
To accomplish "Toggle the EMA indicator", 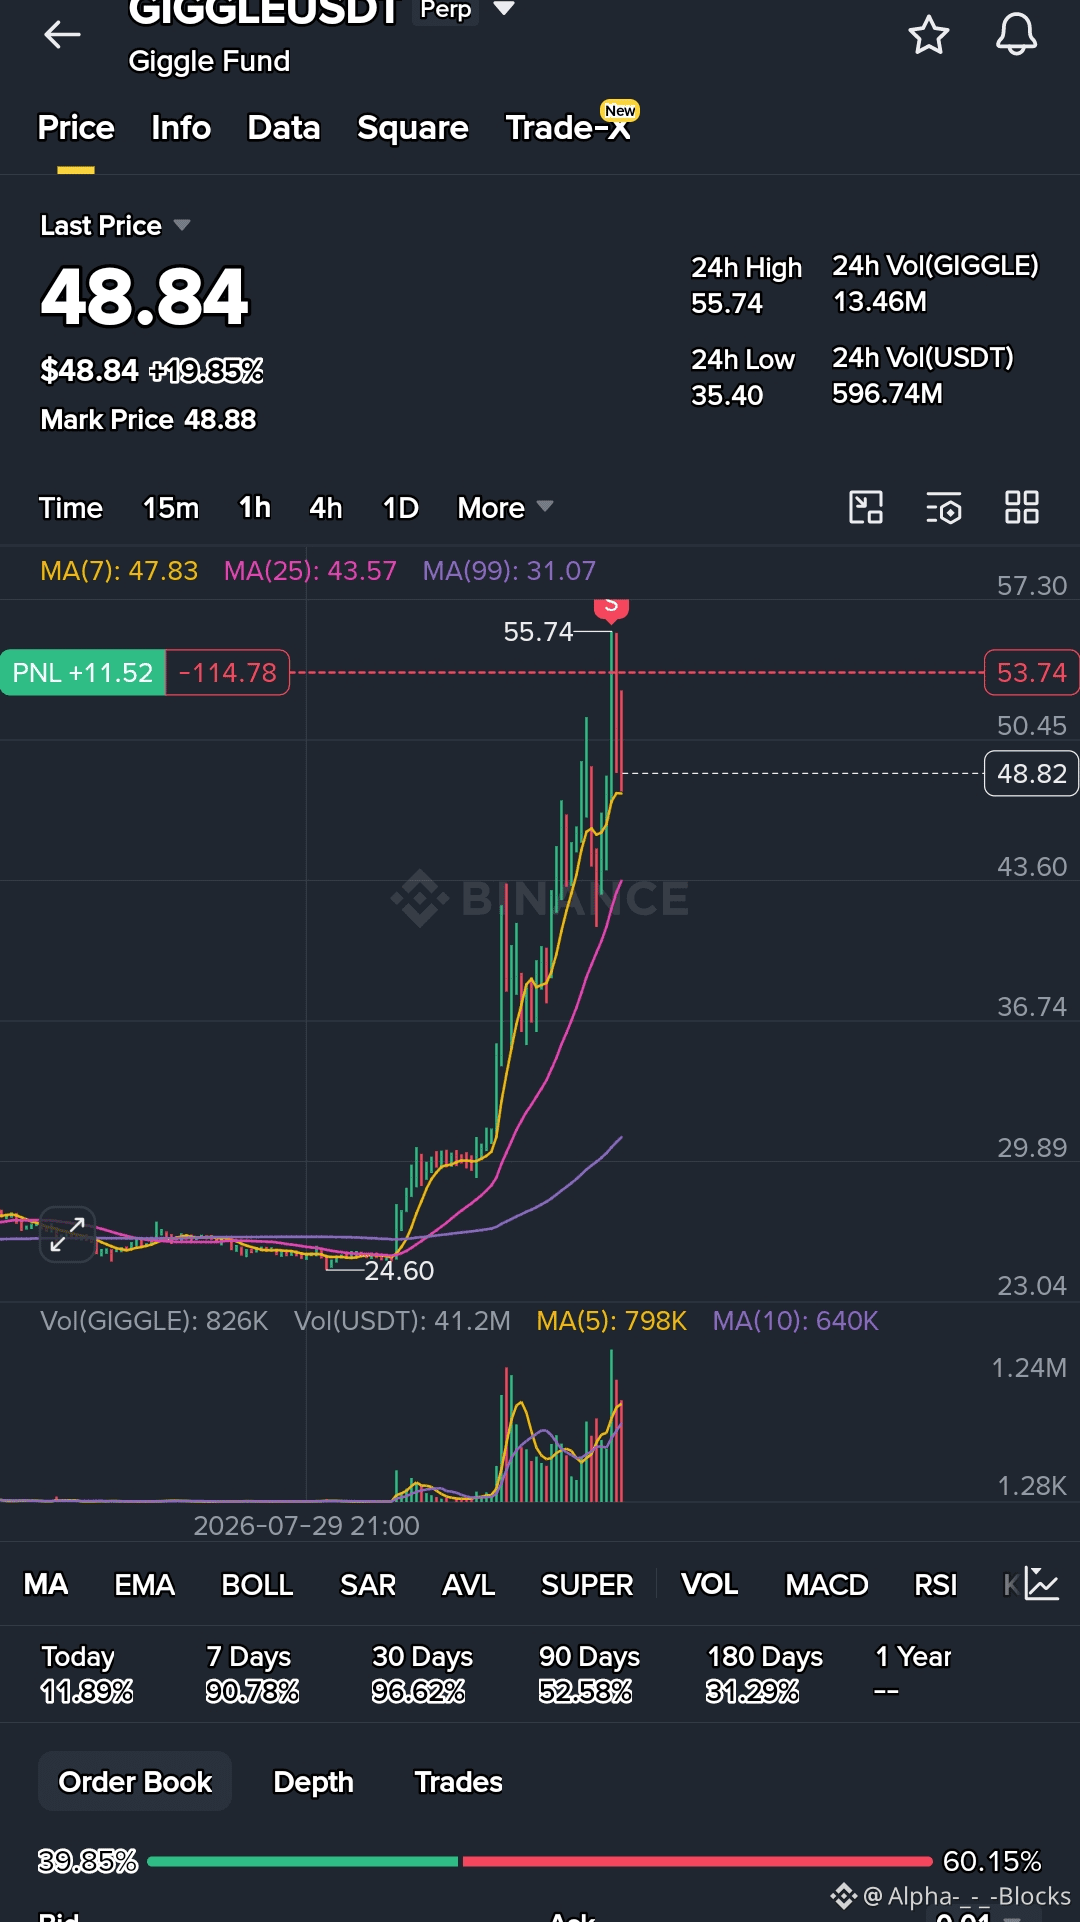I will coord(145,1584).
